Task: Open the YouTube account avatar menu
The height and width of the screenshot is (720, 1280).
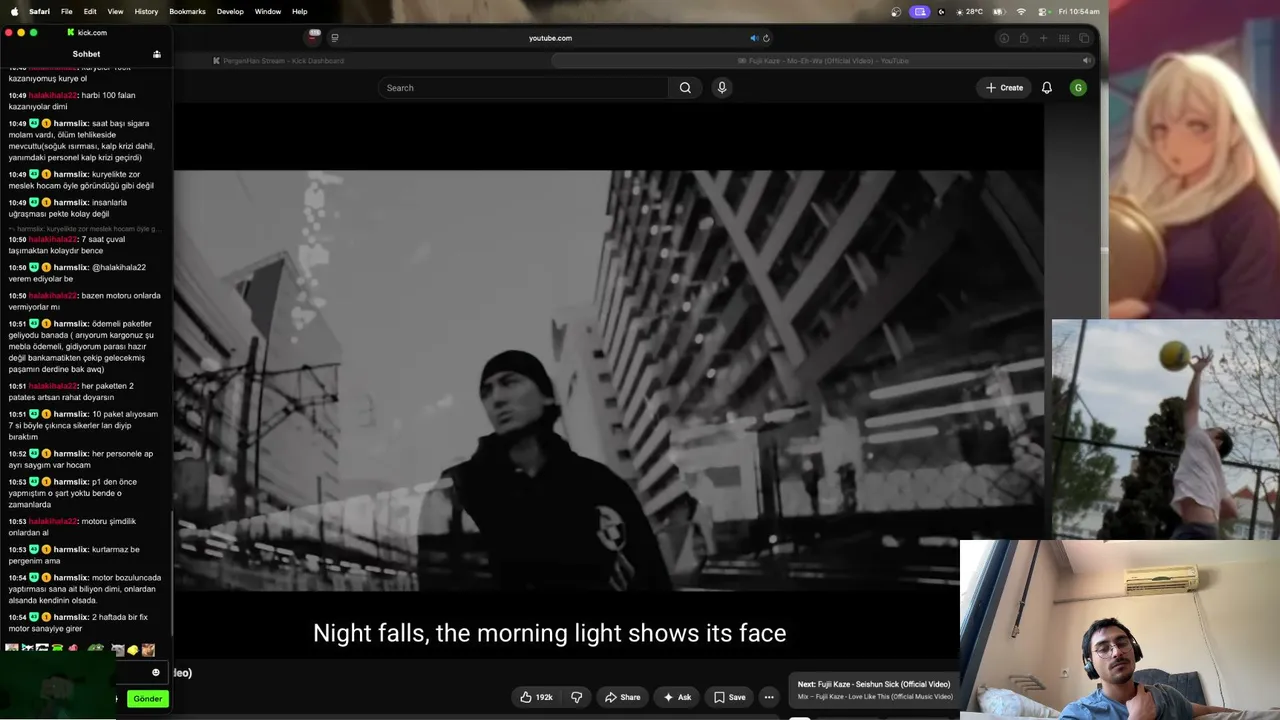Action: click(x=1078, y=88)
